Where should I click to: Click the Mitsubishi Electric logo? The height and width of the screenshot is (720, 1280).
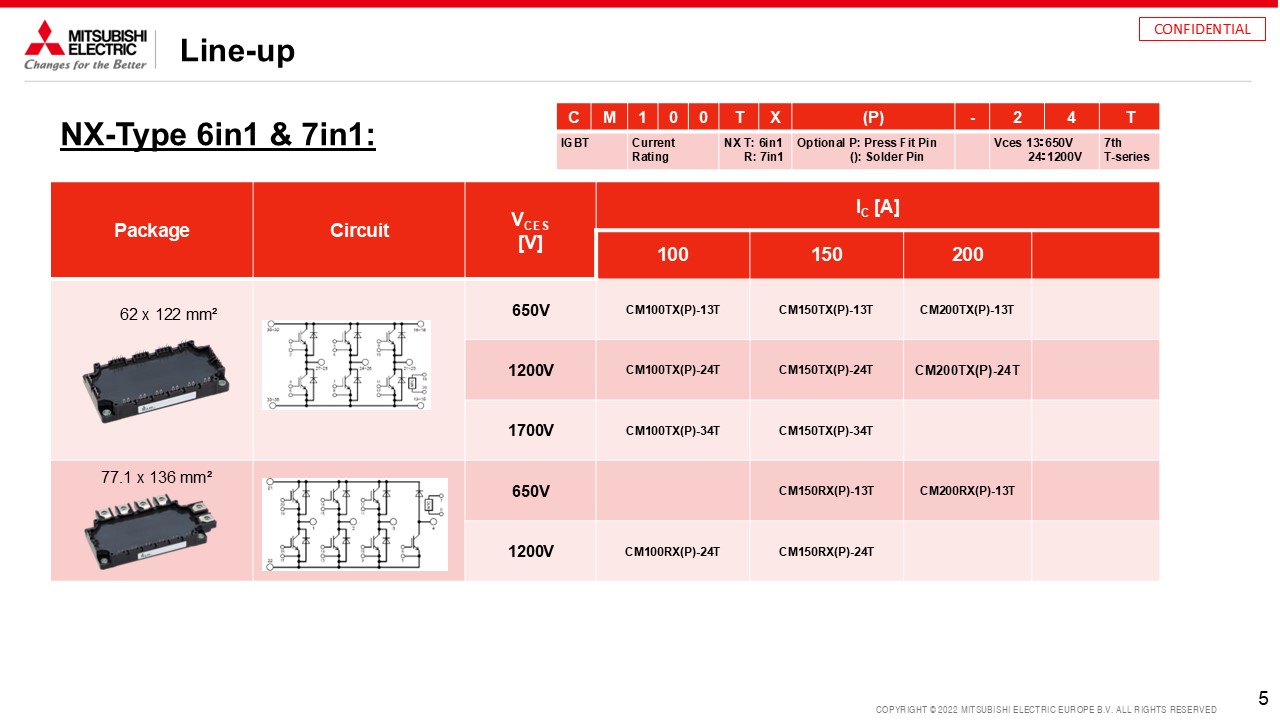click(x=85, y=45)
